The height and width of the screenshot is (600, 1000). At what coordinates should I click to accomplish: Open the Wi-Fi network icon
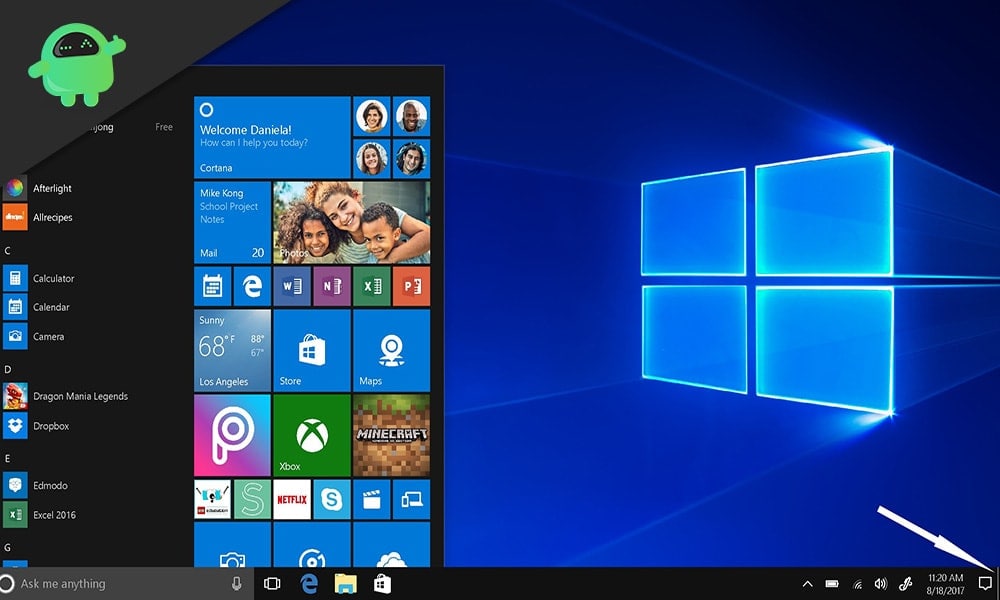coord(858,584)
